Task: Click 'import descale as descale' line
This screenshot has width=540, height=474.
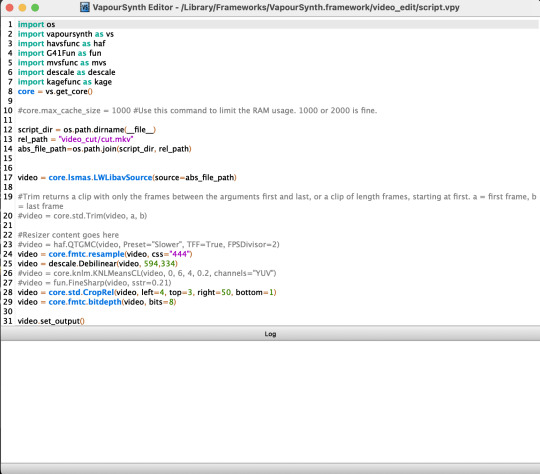Action: click(x=66, y=72)
